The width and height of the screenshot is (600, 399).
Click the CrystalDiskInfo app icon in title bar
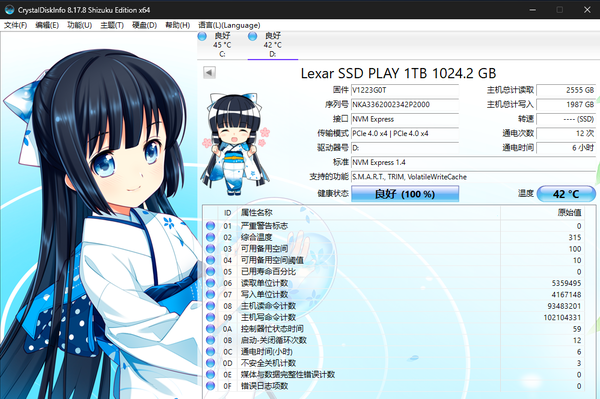pos(10,10)
